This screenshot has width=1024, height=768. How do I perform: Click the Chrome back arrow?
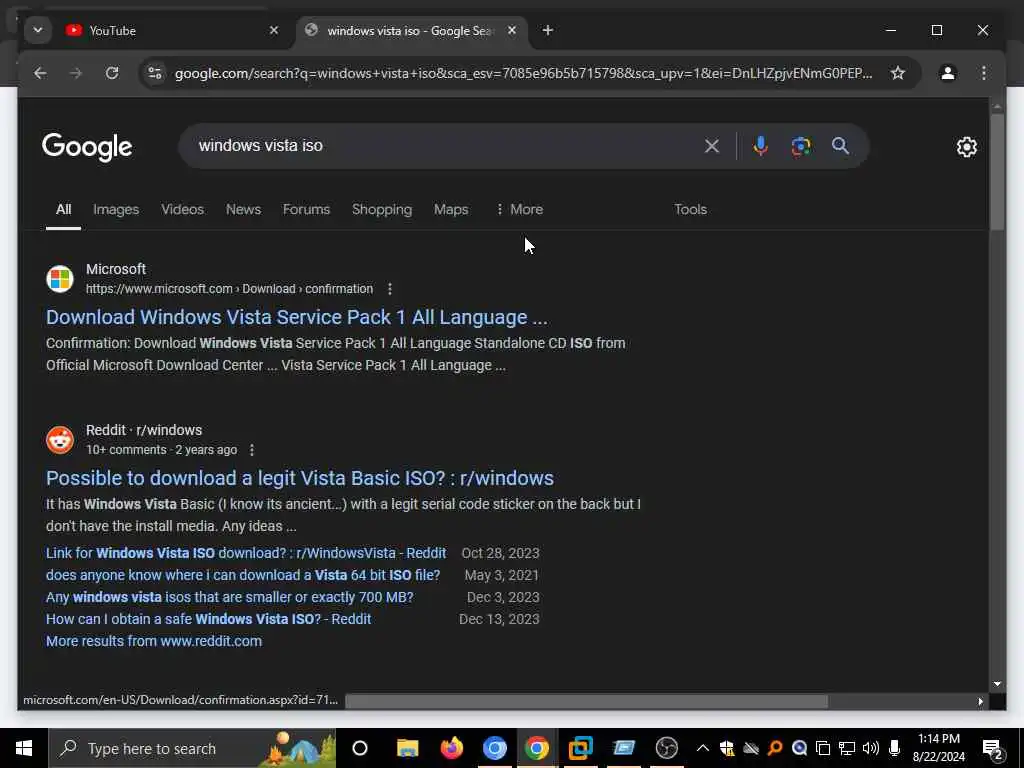[40, 73]
